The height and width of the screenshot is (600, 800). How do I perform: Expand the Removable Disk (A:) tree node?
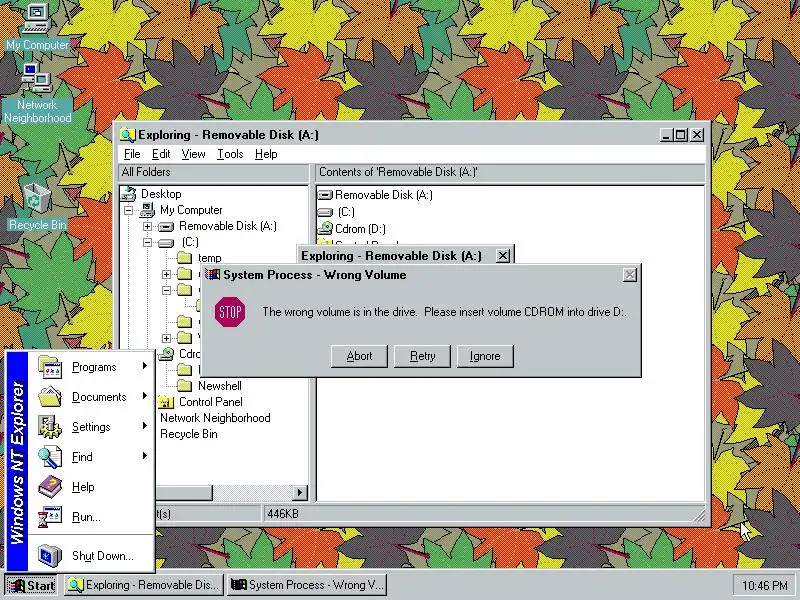pyautogui.click(x=147, y=226)
